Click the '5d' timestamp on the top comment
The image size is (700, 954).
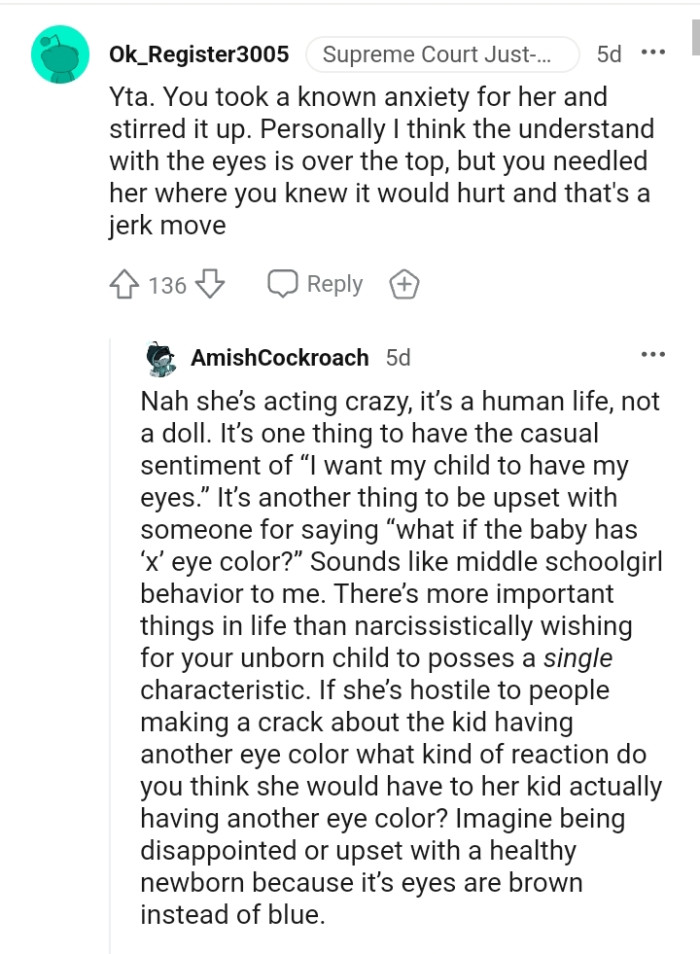(x=611, y=55)
